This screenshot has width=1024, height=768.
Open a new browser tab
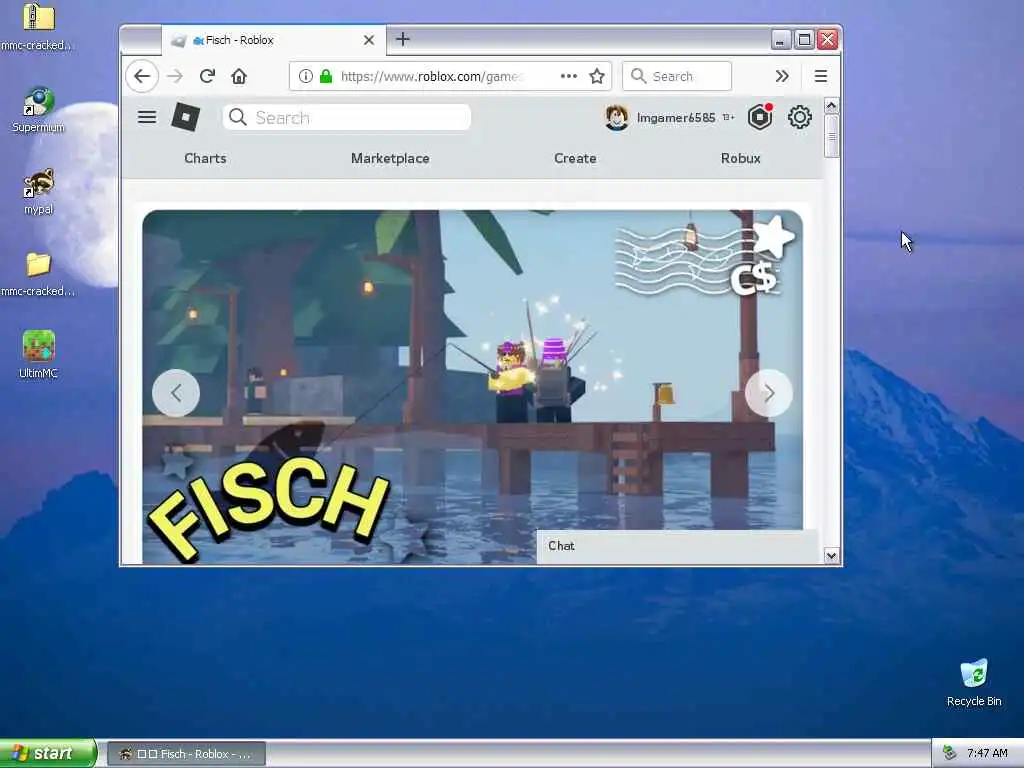click(403, 39)
